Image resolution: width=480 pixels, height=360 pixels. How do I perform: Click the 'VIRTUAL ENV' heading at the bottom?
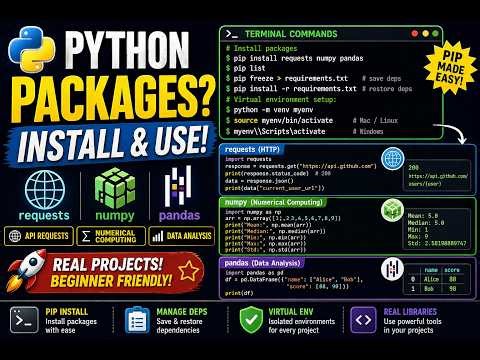(x=291, y=312)
